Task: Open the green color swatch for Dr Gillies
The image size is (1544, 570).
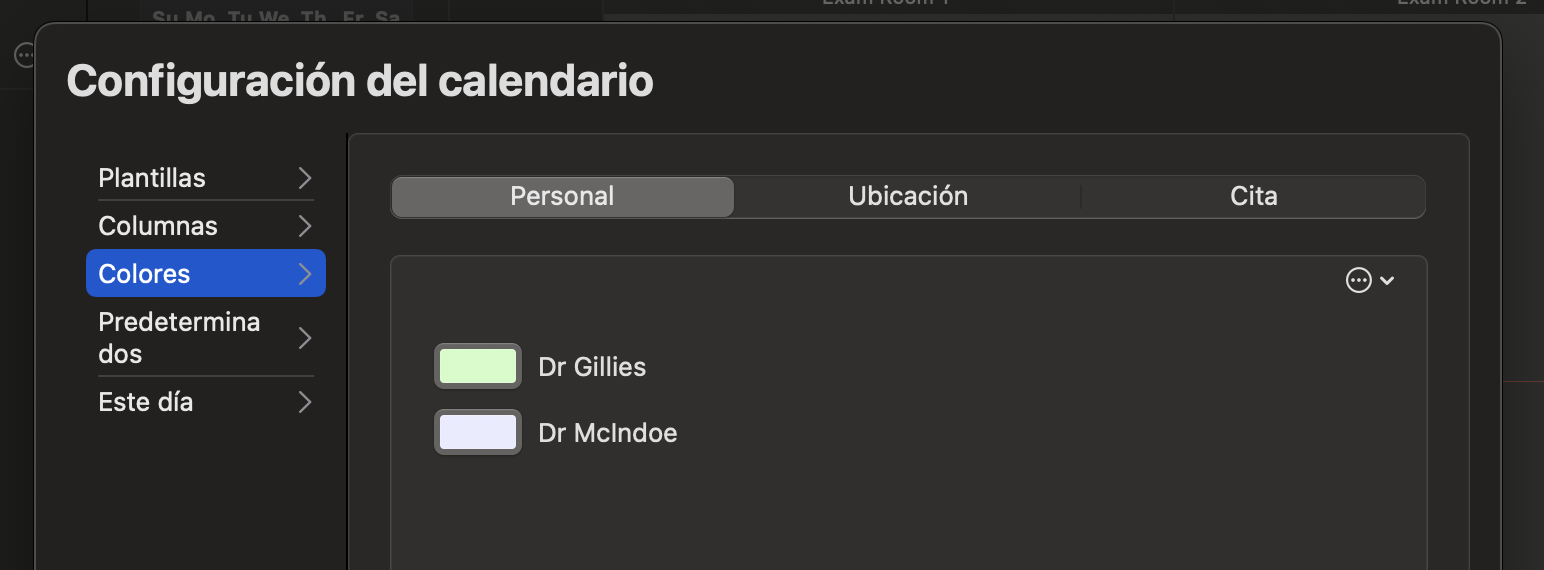Action: pos(478,366)
